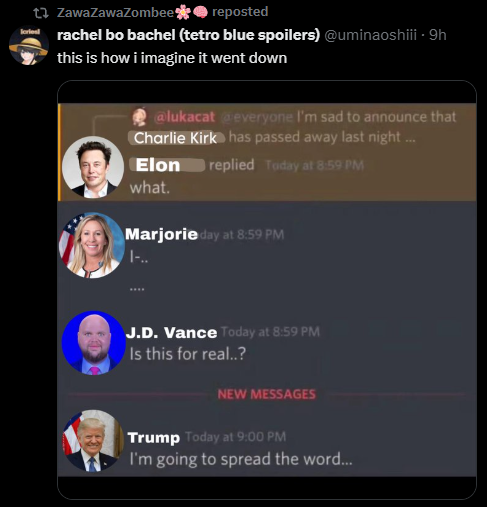Click the repost arrows icon above the tweet
This screenshot has width=487, height=507.
[41, 13]
